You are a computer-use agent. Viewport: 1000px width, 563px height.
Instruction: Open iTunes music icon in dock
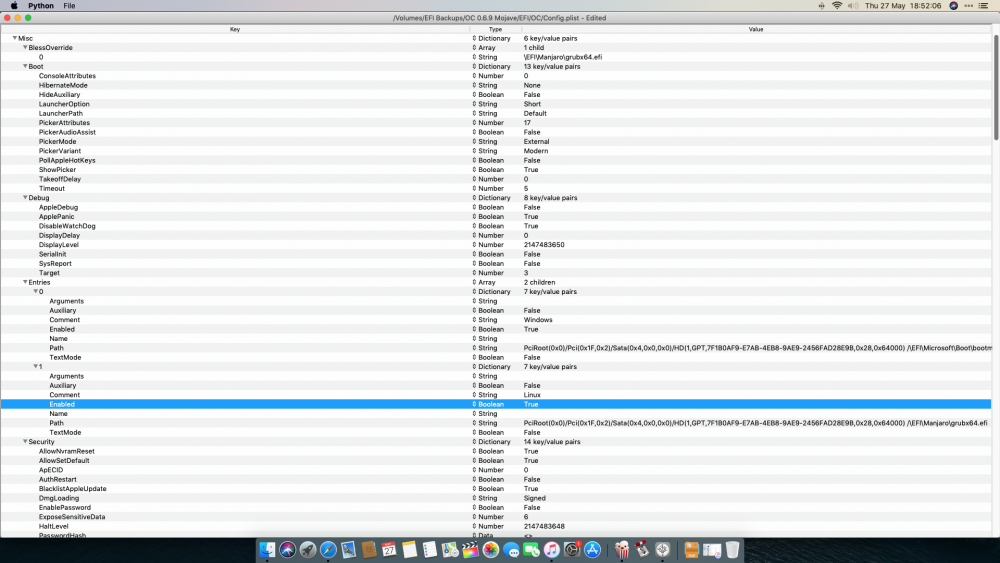coord(552,550)
